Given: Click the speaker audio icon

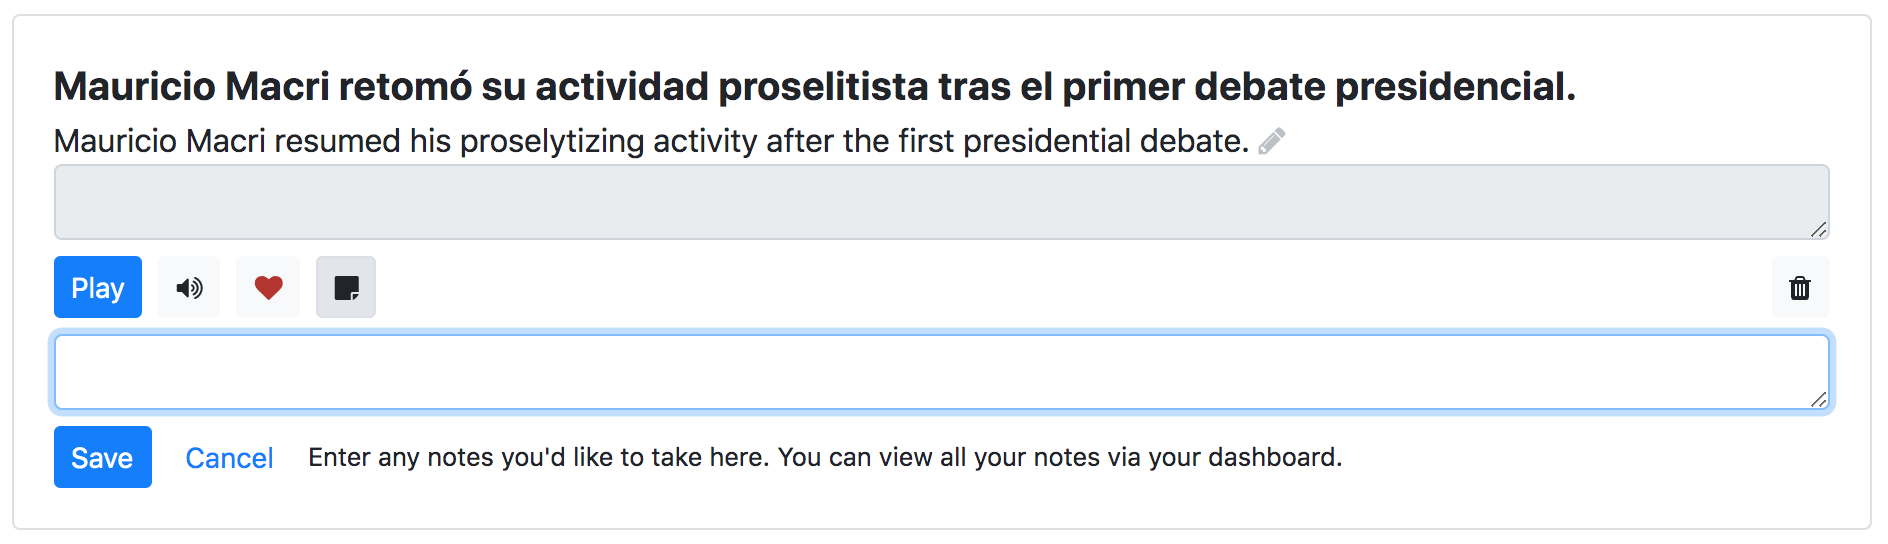Looking at the screenshot, I should [x=189, y=288].
